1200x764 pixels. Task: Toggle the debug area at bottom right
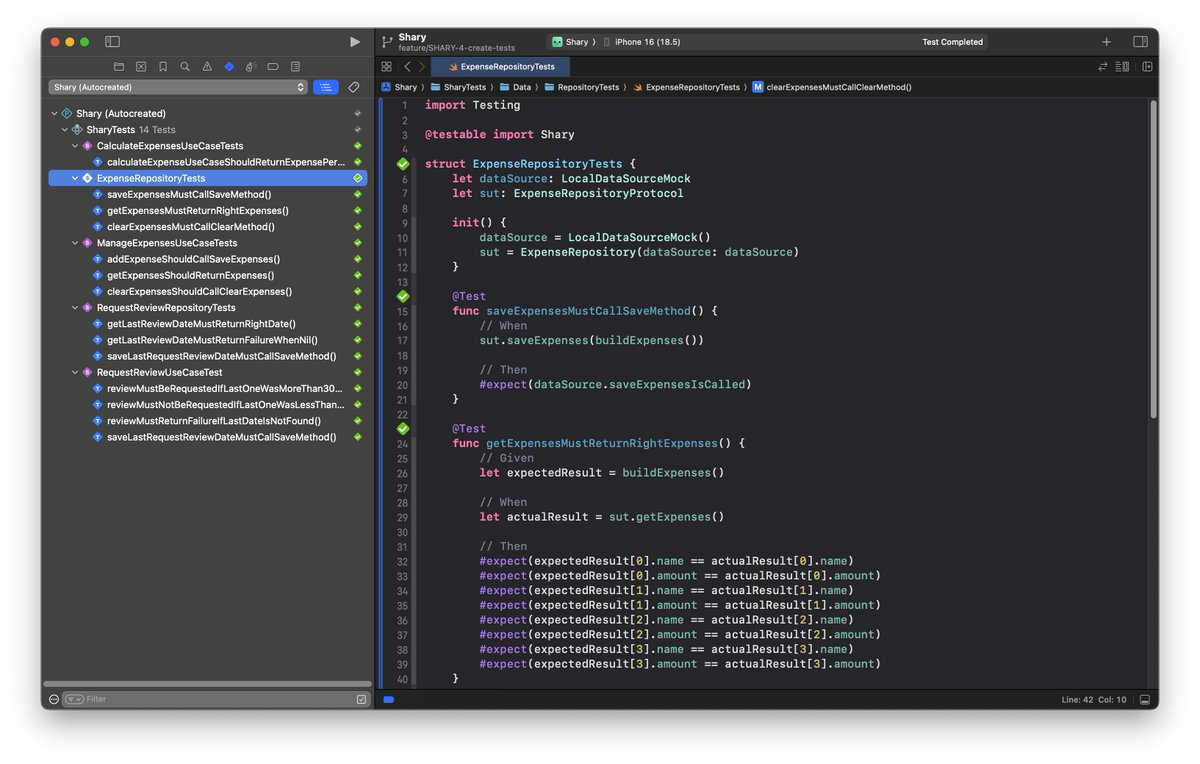1145,700
